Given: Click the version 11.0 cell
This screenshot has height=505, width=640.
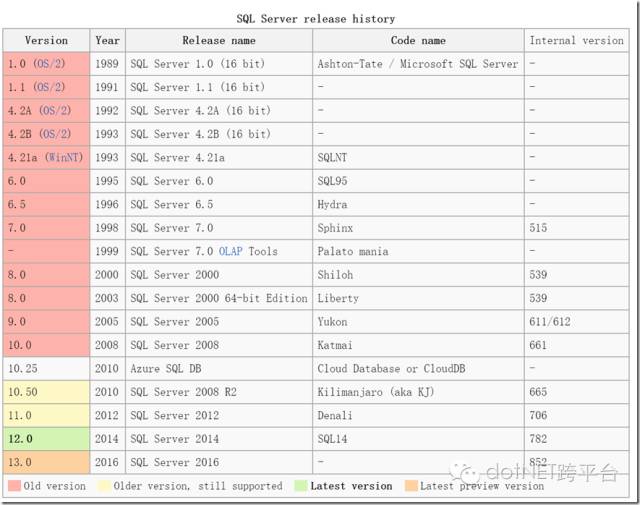Looking at the screenshot, I should click(x=46, y=415).
